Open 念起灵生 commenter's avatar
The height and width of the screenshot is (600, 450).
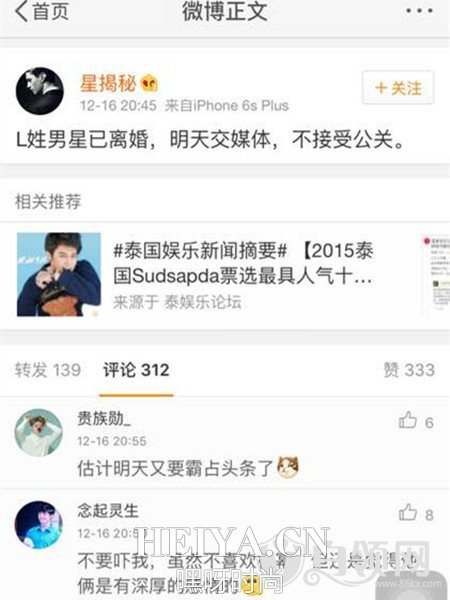tap(39, 525)
